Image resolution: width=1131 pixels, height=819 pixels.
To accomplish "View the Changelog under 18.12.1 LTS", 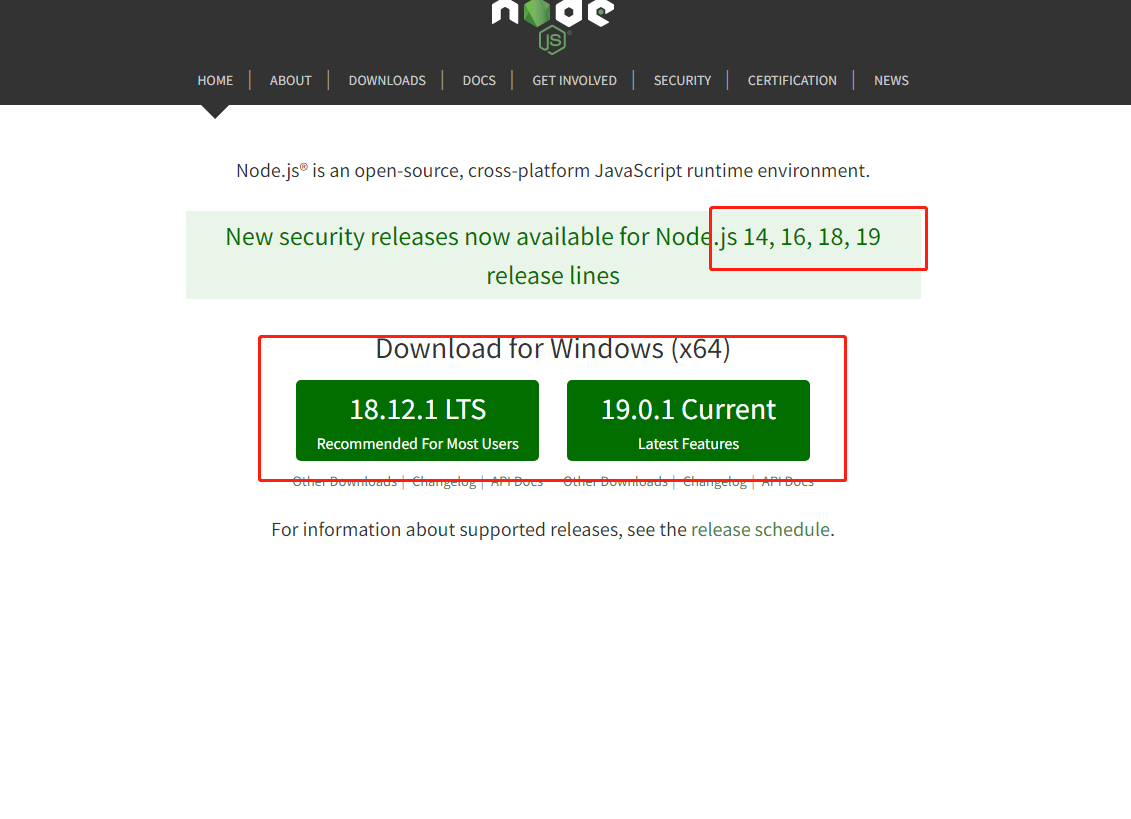I will point(444,481).
